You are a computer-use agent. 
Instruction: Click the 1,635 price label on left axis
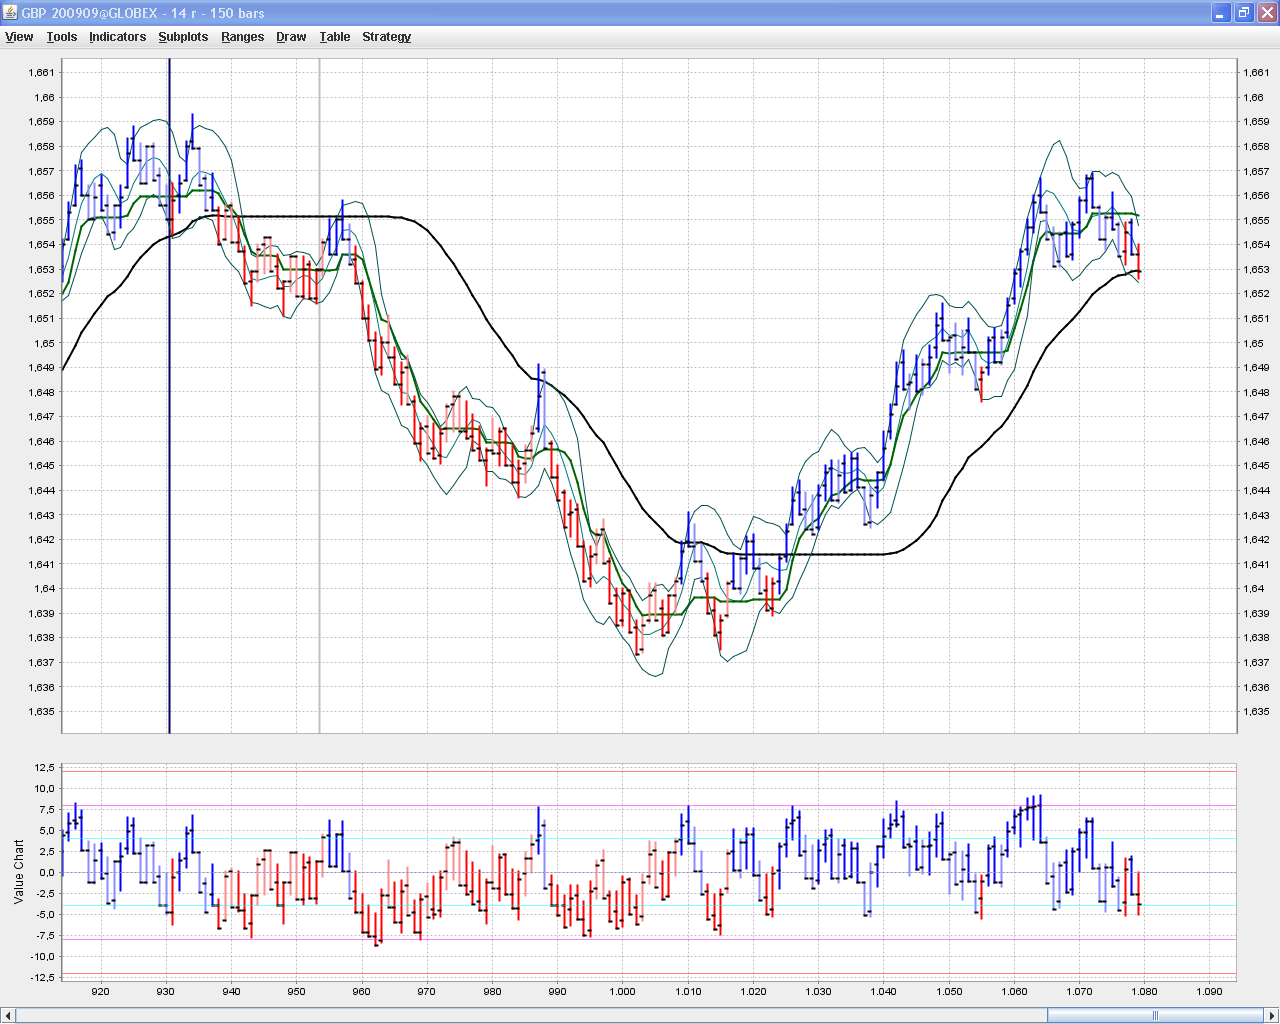coord(42,712)
